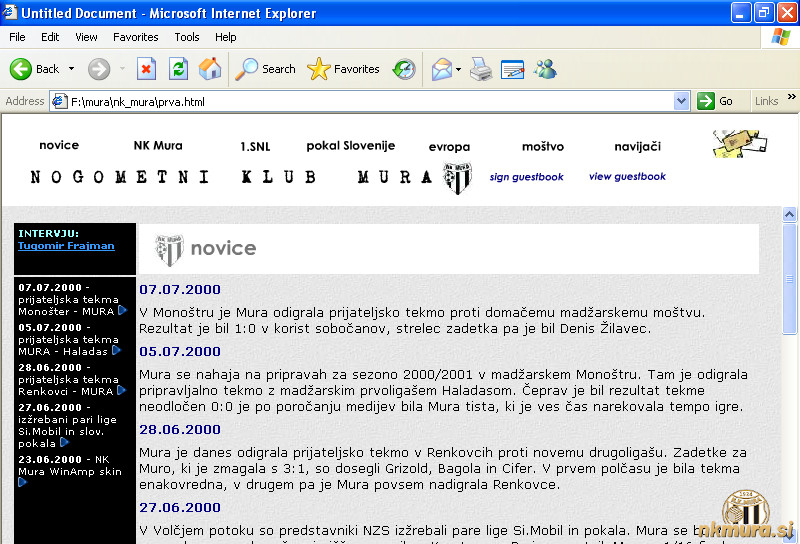800x544 pixels.
Task: Open the Favorites menu
Action: coord(135,37)
